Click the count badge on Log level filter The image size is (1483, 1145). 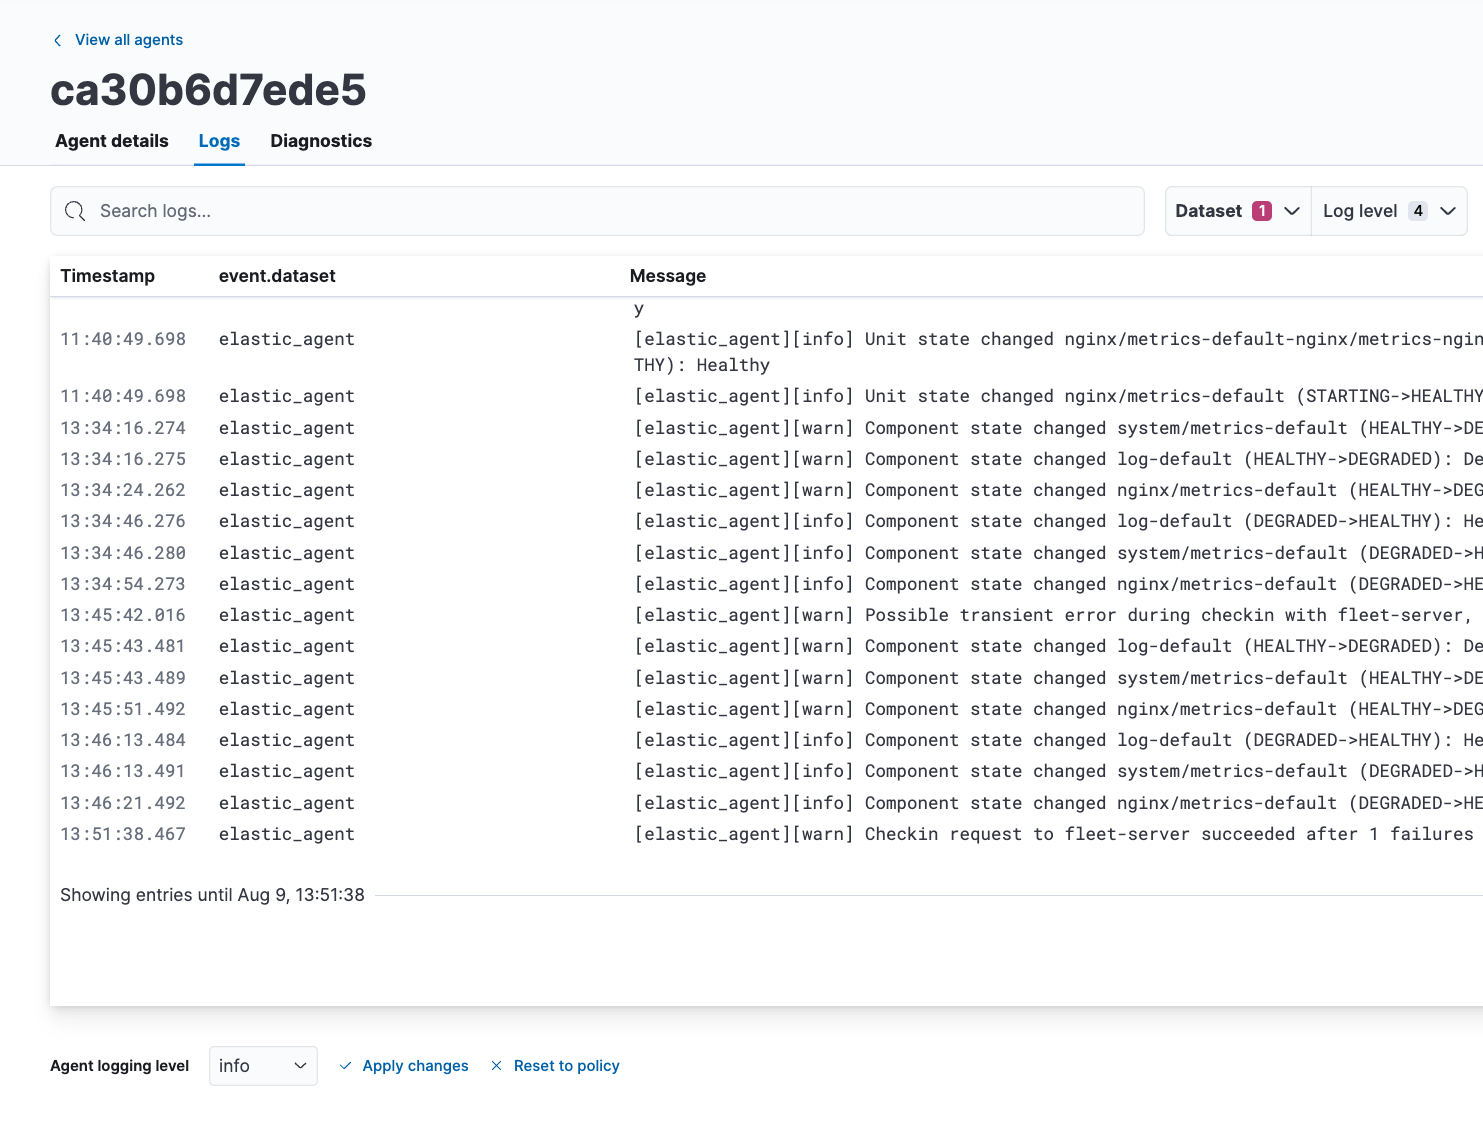tap(1418, 211)
